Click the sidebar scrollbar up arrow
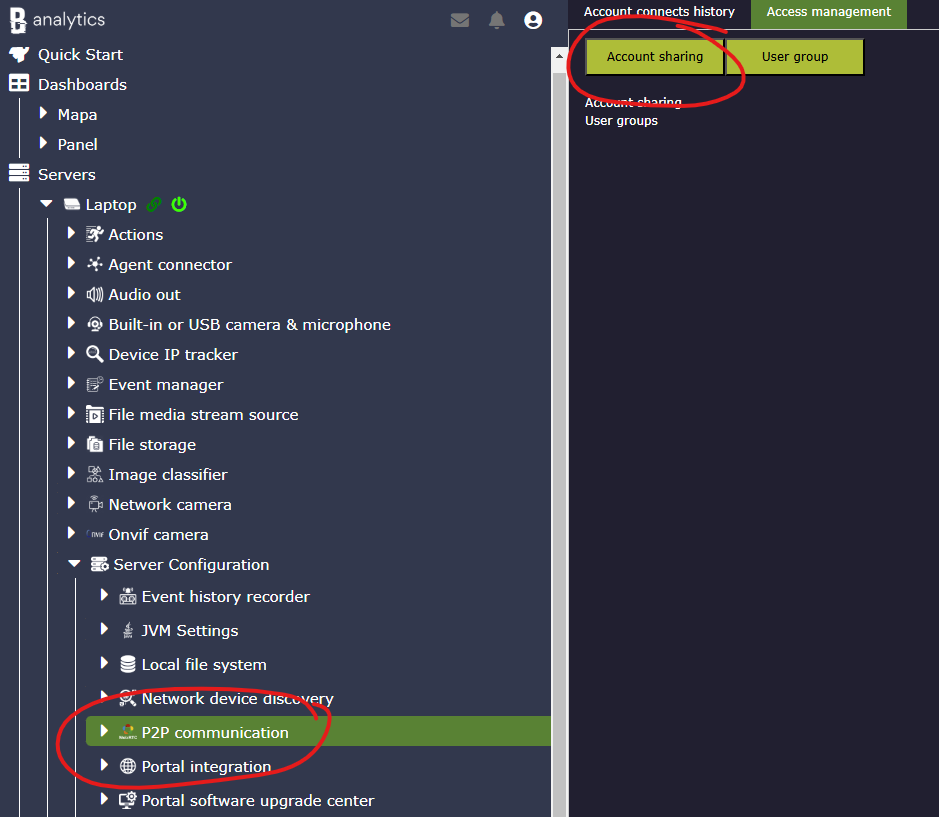This screenshot has height=817, width=939. [560, 55]
